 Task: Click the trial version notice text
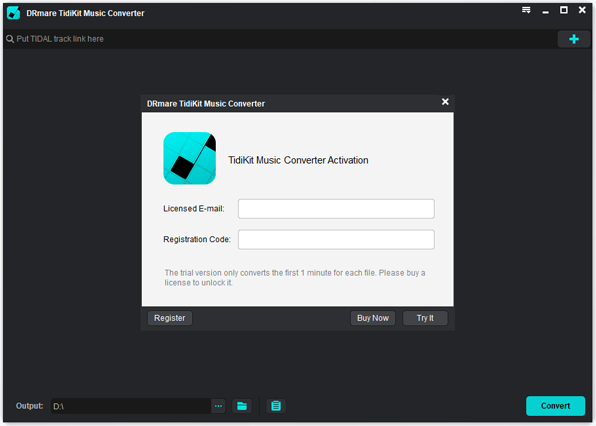coord(295,278)
